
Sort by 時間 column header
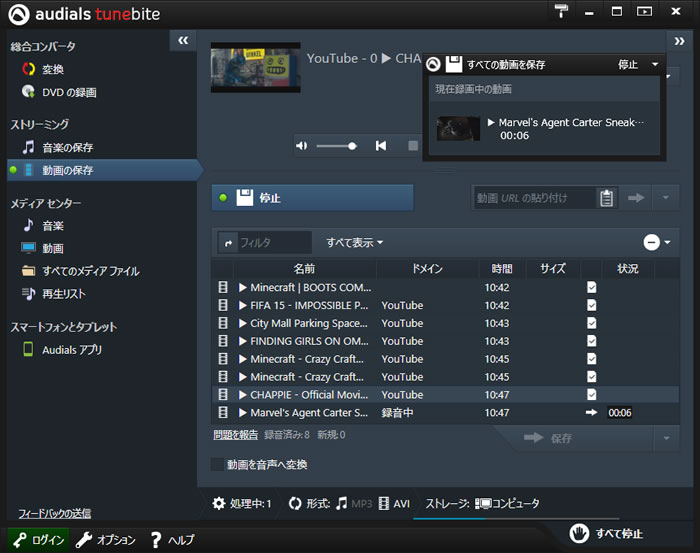tap(502, 269)
